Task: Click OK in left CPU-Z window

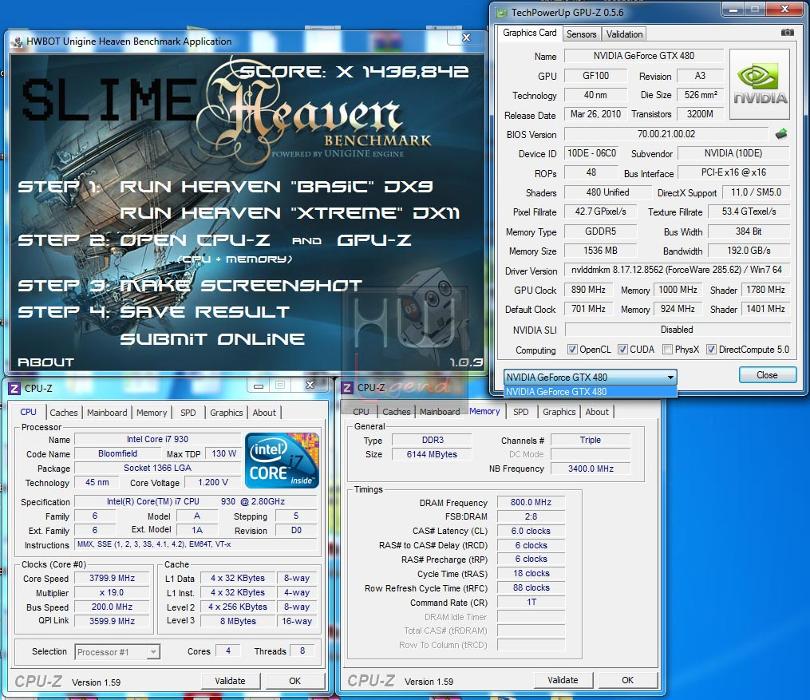Action: 295,681
